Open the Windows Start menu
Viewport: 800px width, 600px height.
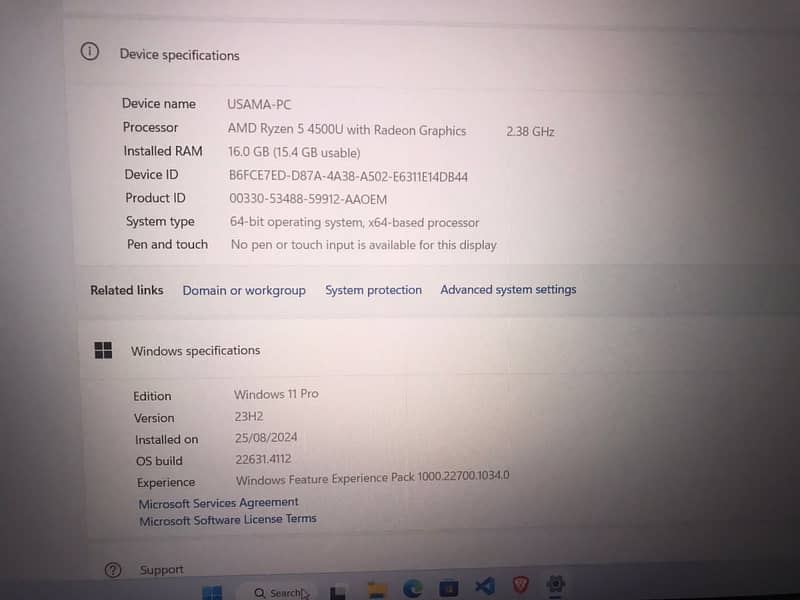tap(212, 593)
